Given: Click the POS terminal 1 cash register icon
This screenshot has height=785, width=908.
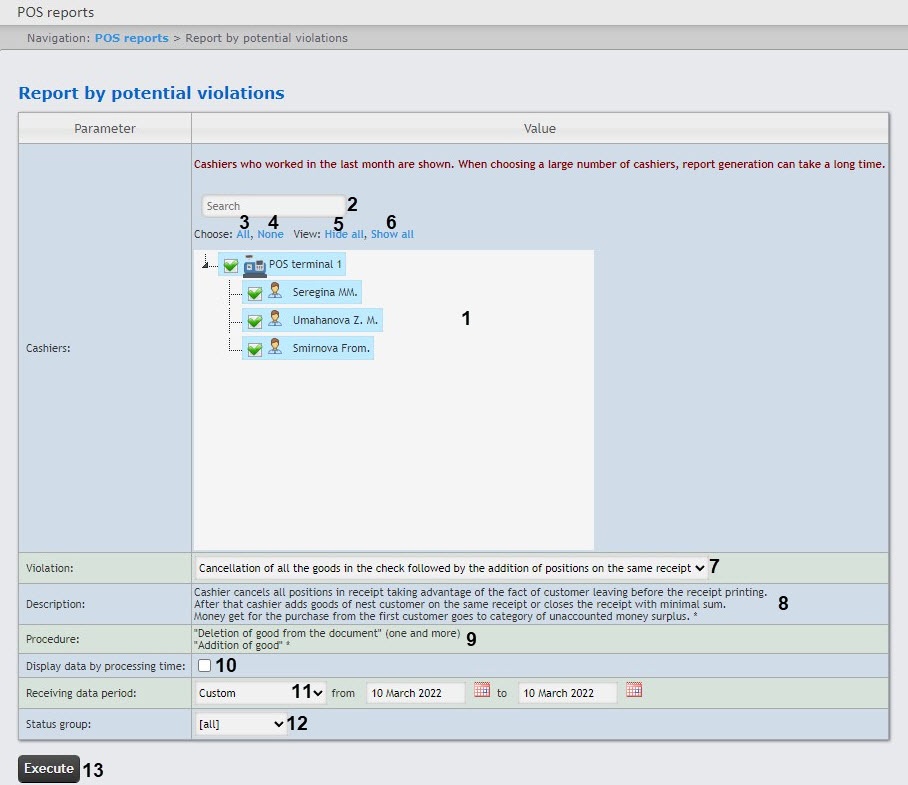Looking at the screenshot, I should click(254, 267).
